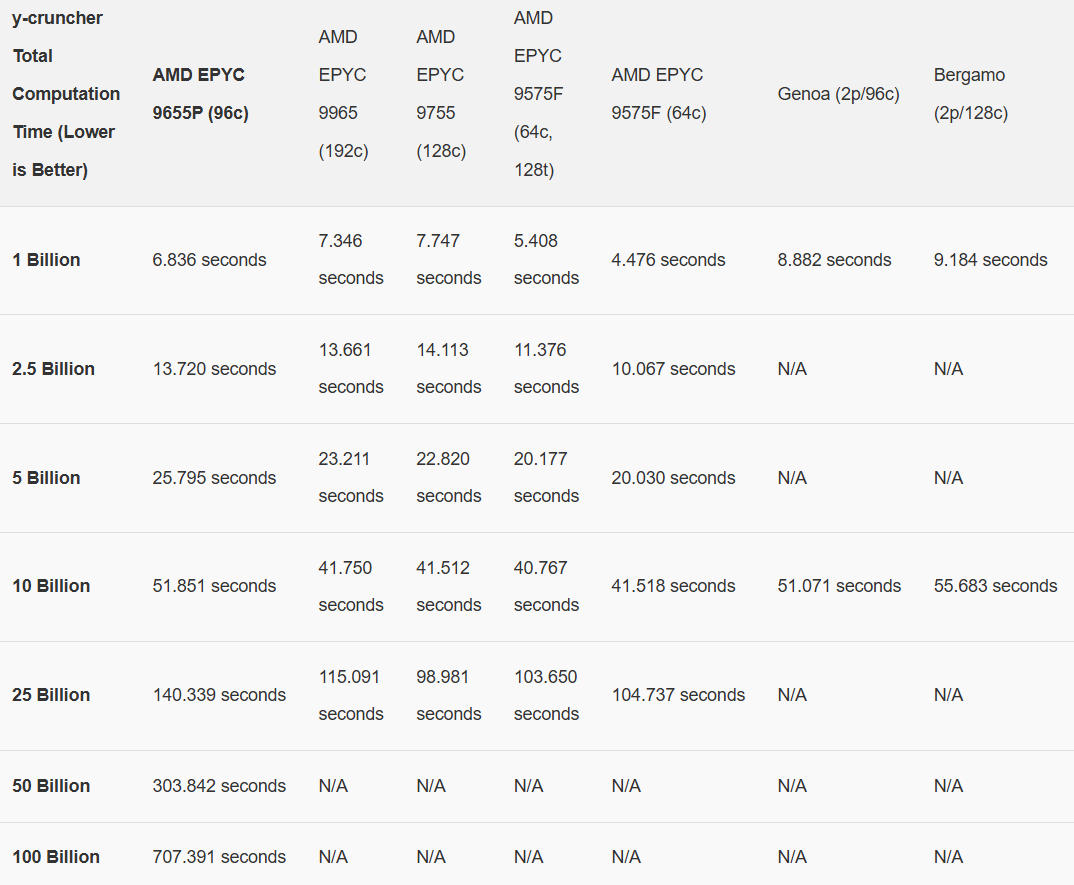Click the EPYC 9965 N/A in the 50 Billion row
The image size is (1074, 885).
pos(333,786)
